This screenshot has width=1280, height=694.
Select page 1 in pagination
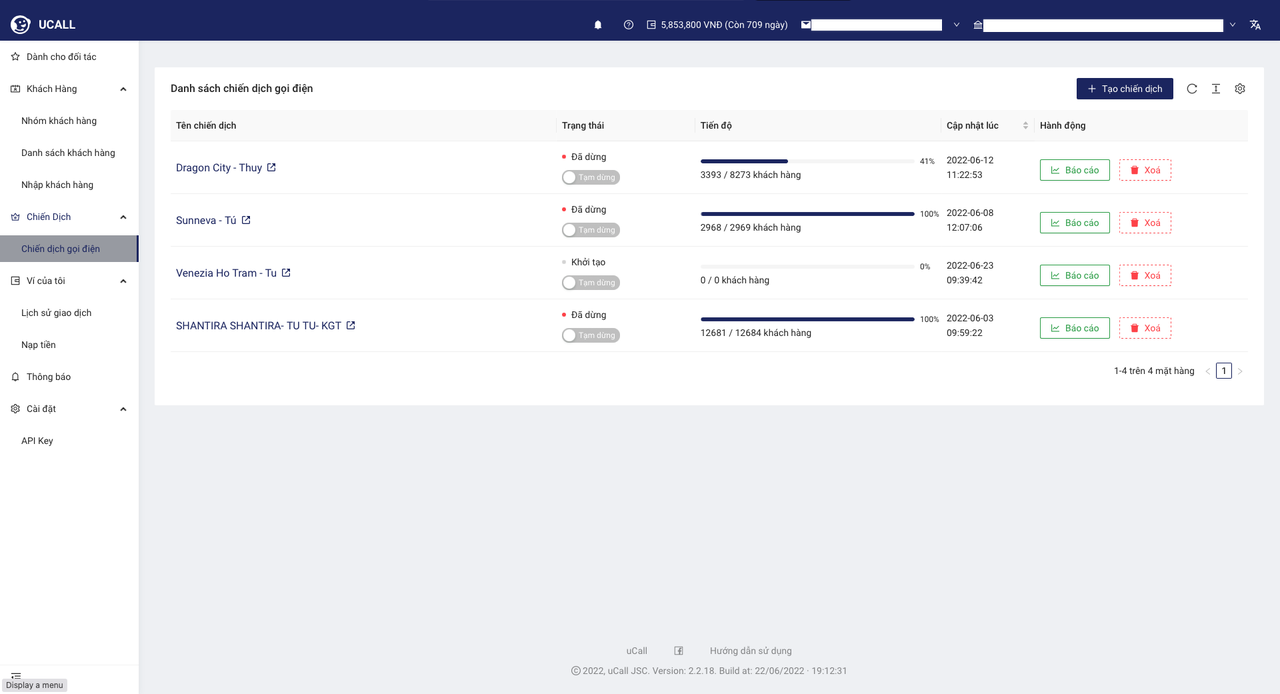click(x=1224, y=371)
